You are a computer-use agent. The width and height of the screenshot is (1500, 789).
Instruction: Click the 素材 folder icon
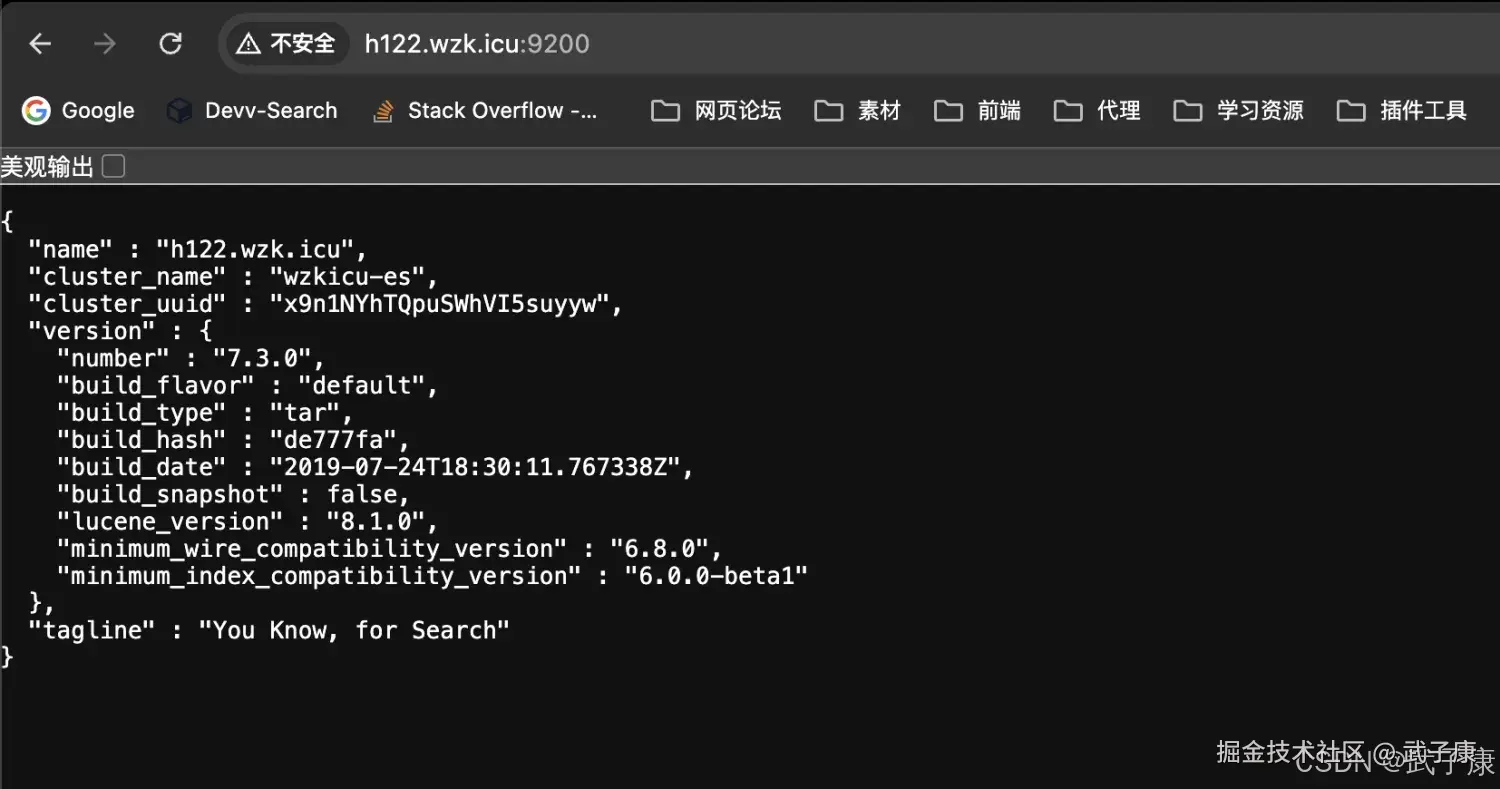point(828,110)
